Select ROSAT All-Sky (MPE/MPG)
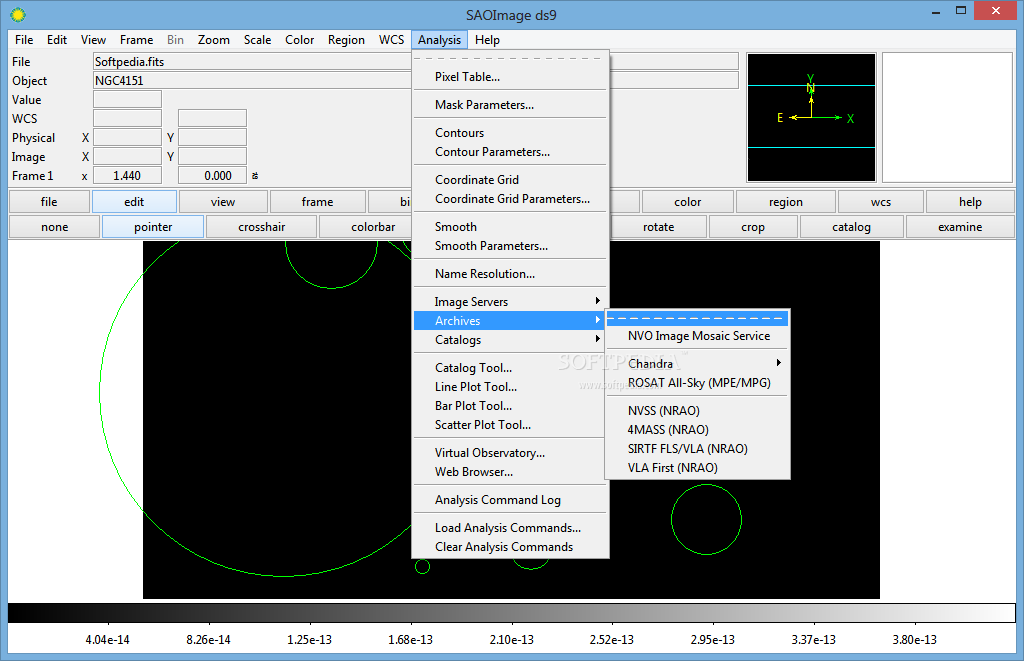This screenshot has width=1024, height=661. pyautogui.click(x=697, y=383)
